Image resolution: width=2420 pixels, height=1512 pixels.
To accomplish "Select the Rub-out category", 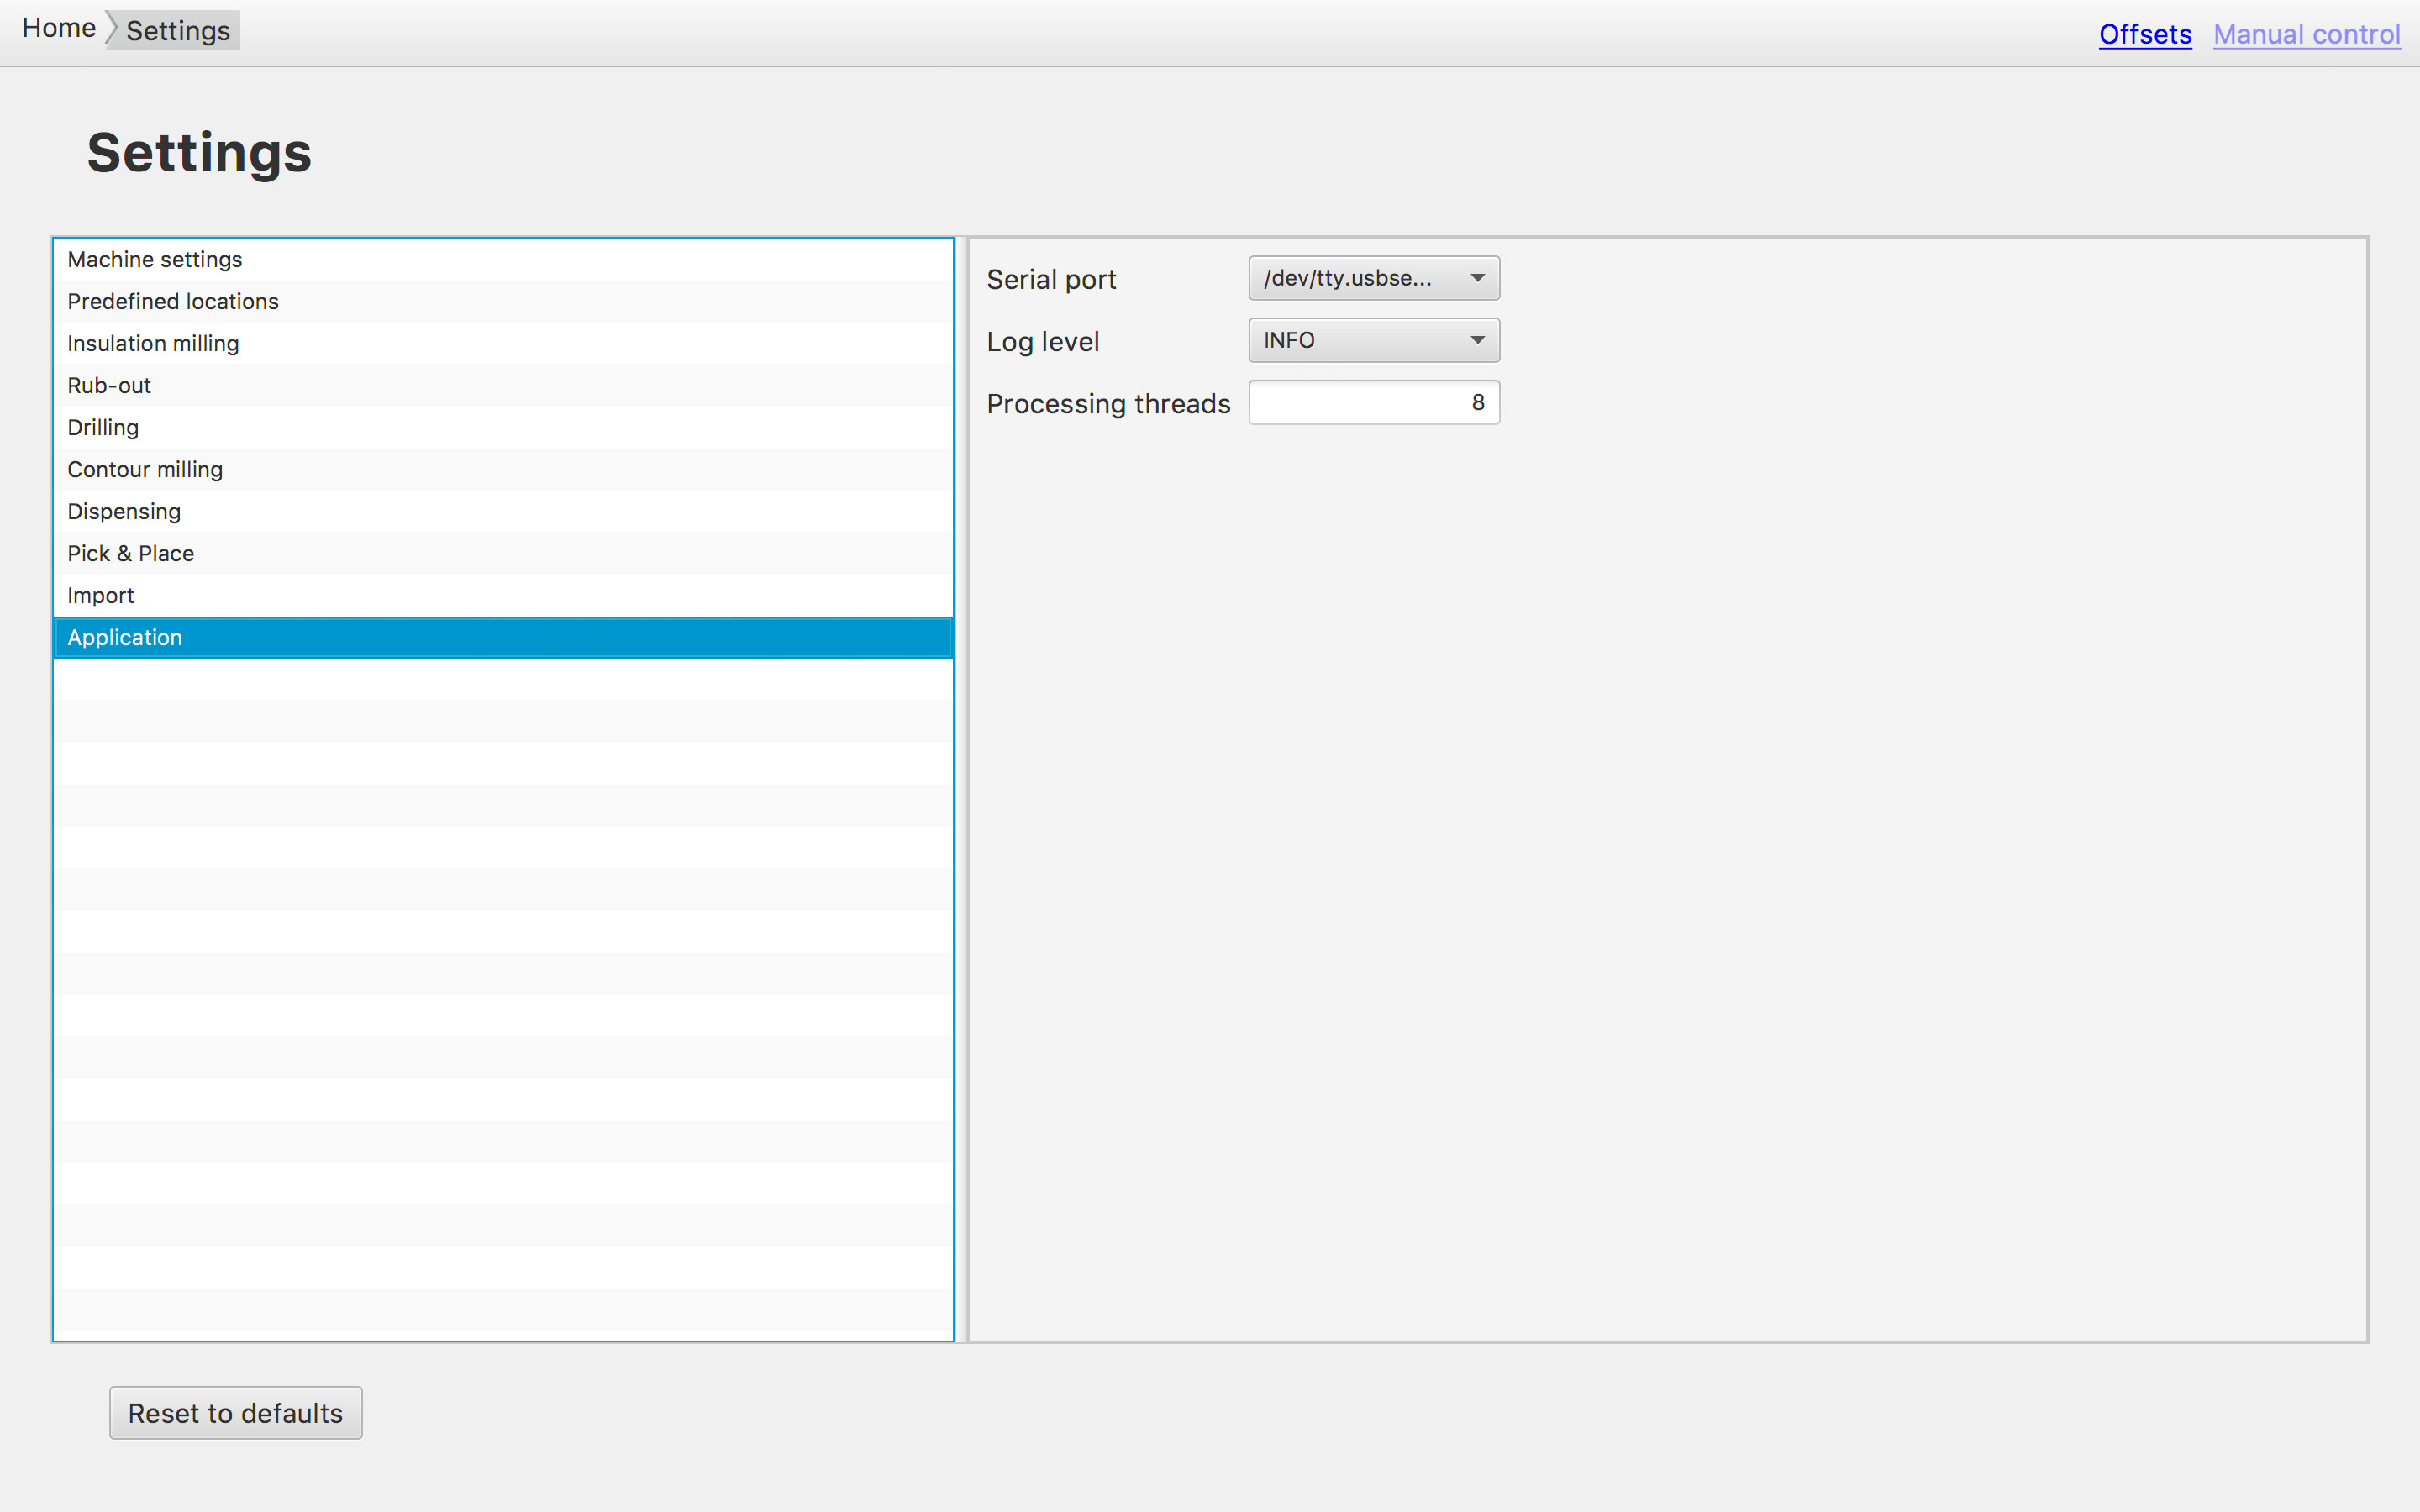I will [x=503, y=385].
